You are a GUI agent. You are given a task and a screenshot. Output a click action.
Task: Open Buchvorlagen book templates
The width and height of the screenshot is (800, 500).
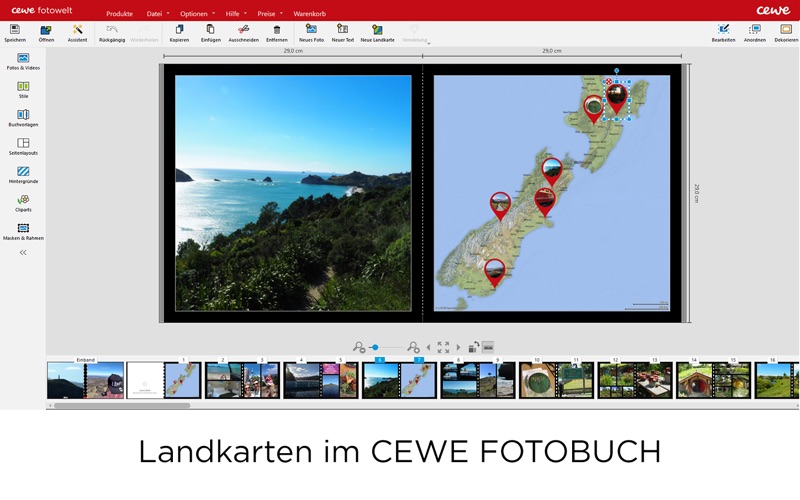point(23,118)
